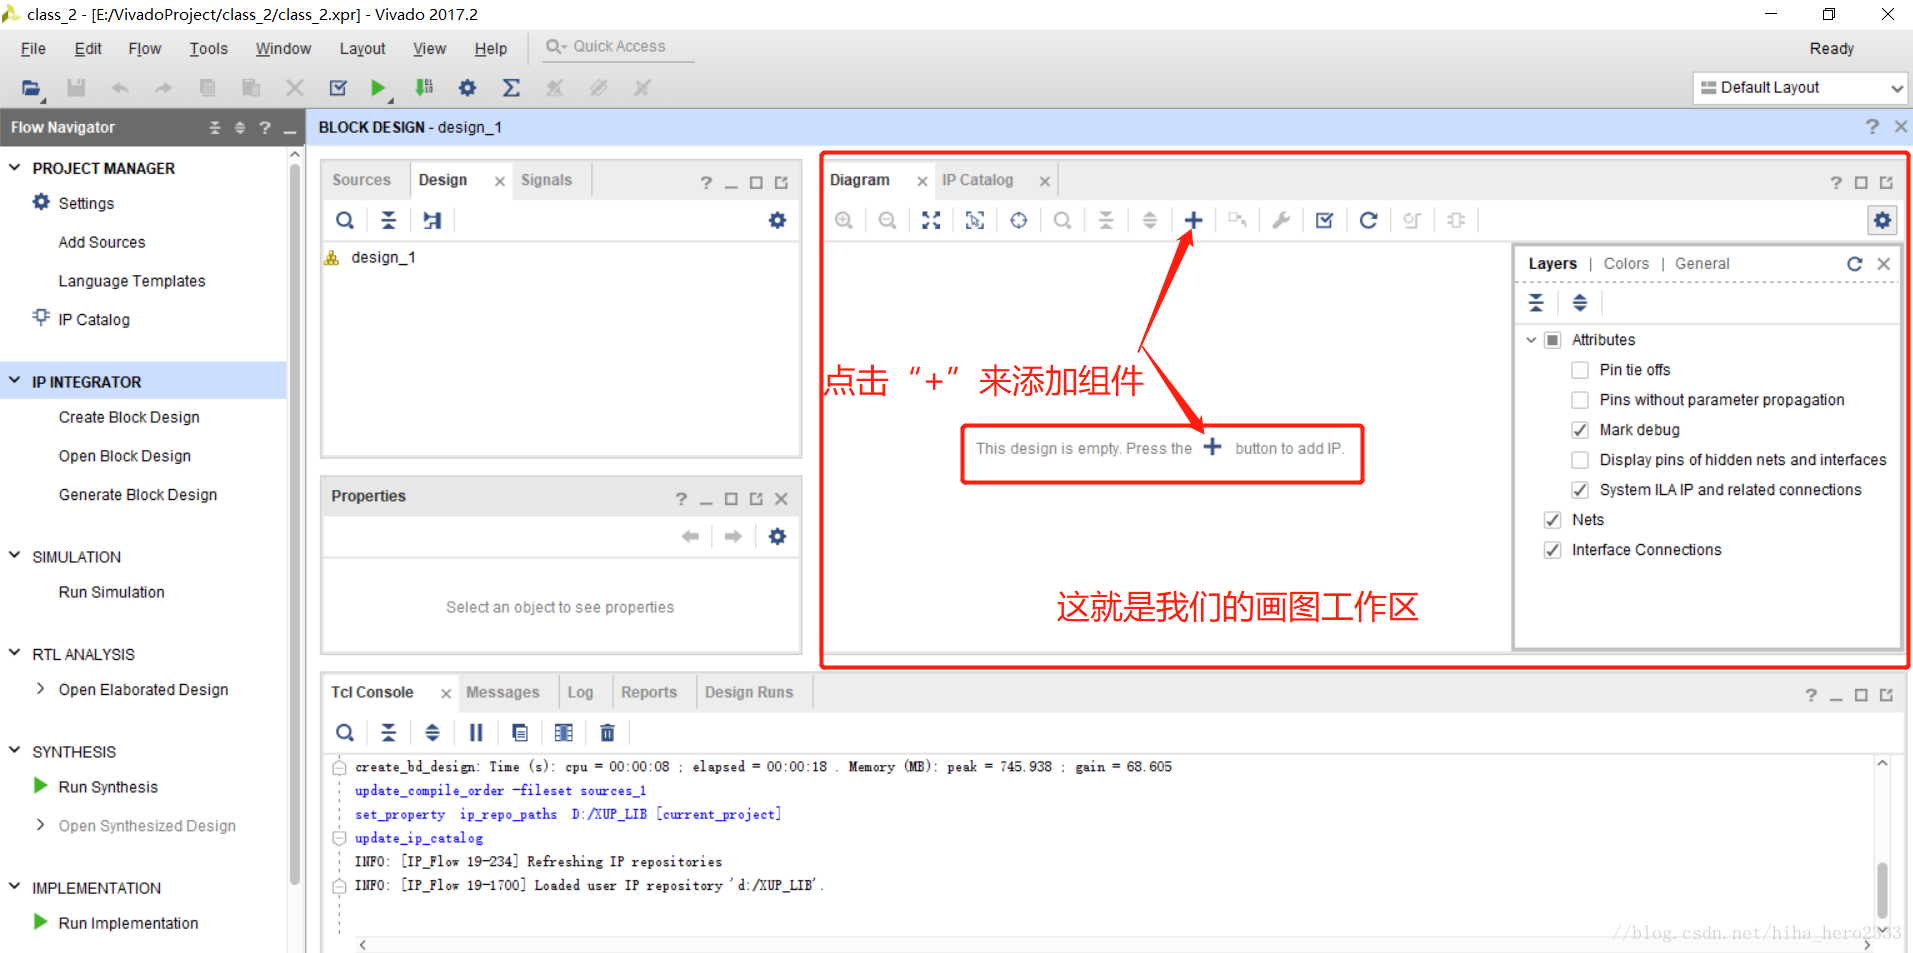
Task: Search in the Tcl Console
Action: click(x=345, y=733)
